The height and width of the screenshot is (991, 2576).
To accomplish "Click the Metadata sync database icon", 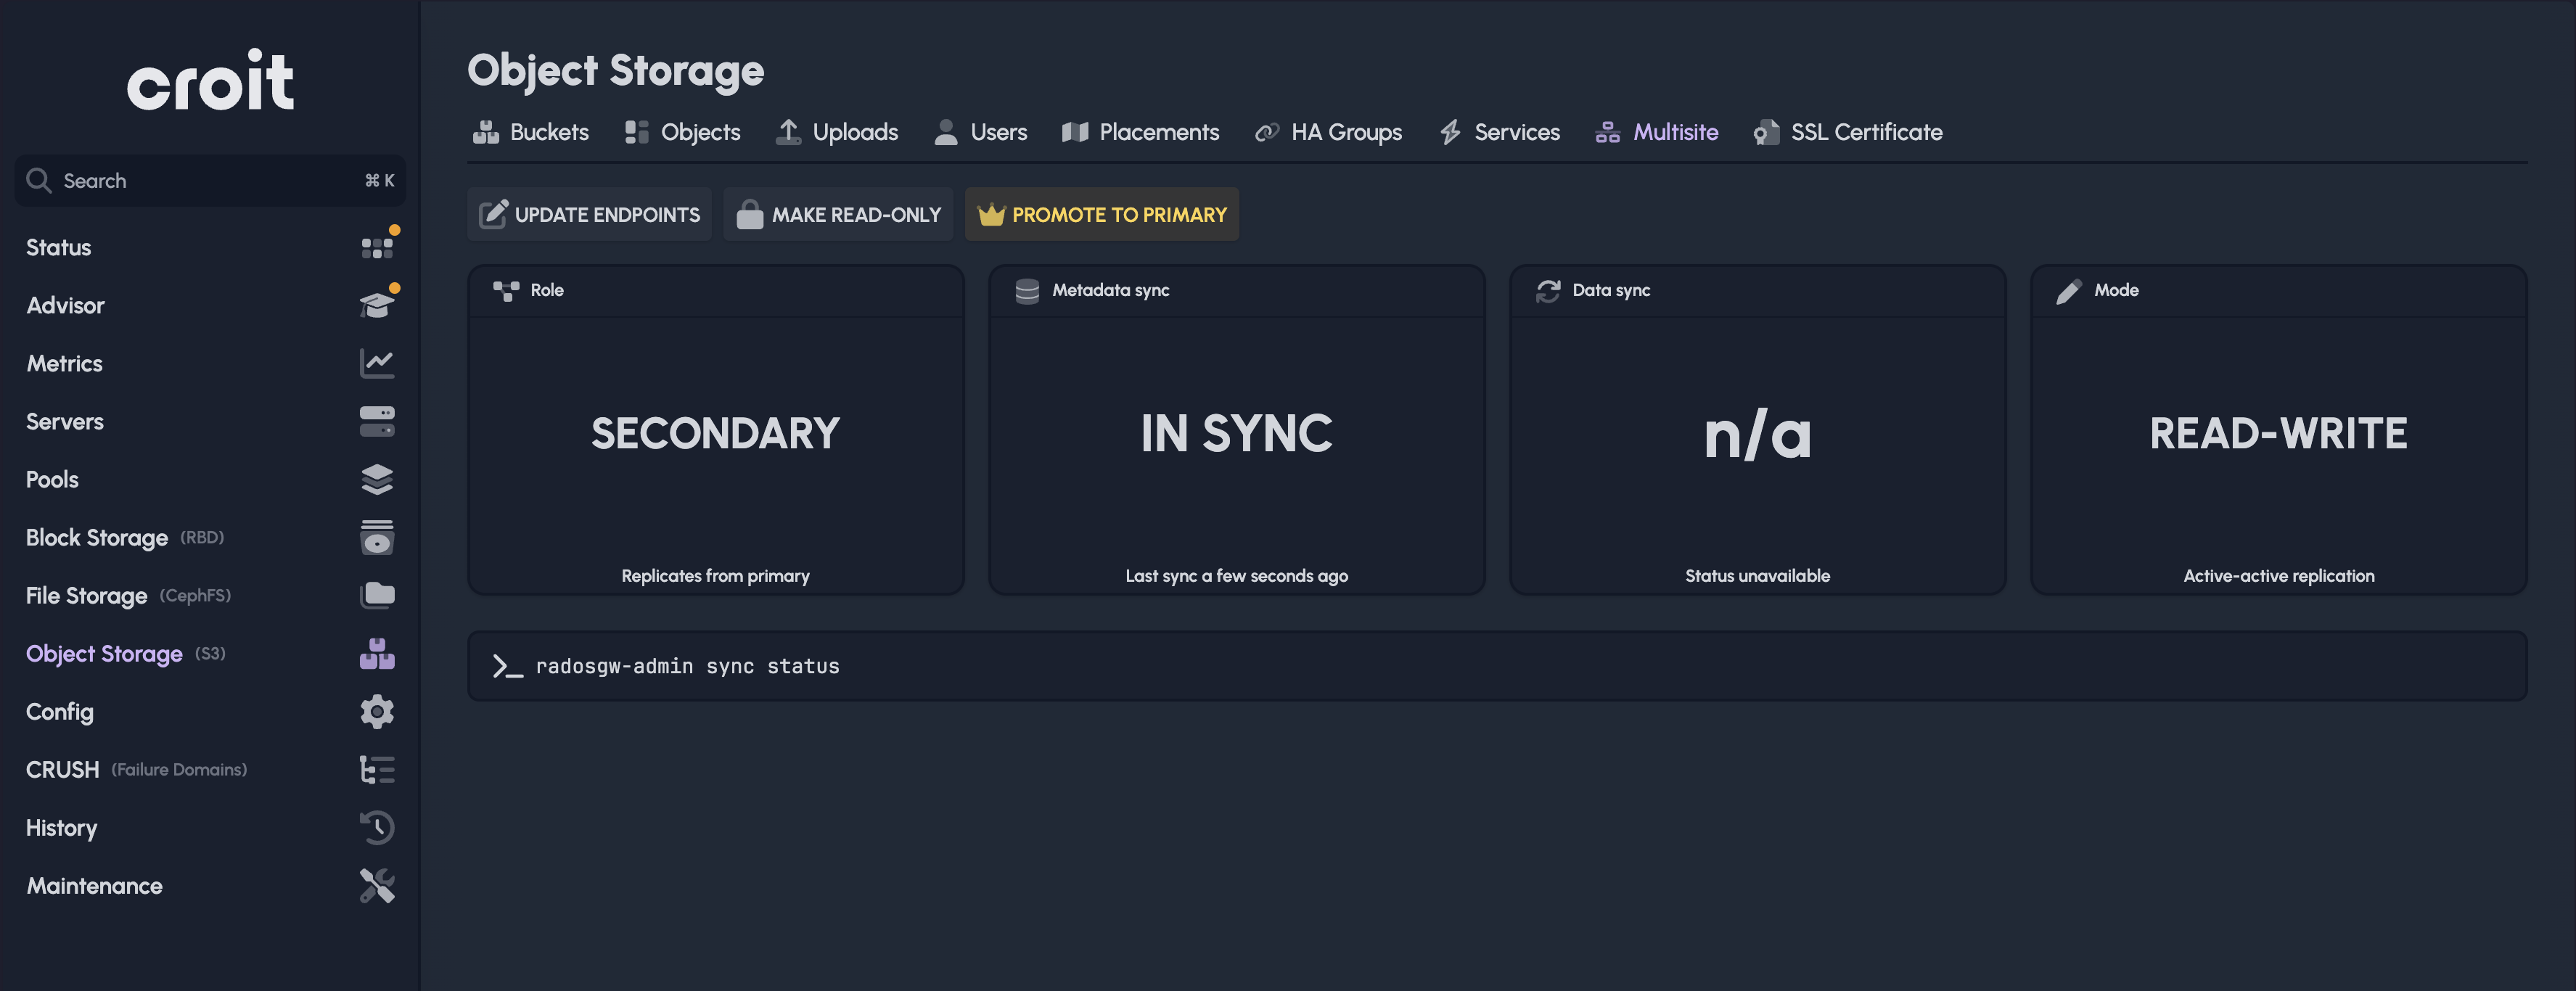I will (1027, 290).
